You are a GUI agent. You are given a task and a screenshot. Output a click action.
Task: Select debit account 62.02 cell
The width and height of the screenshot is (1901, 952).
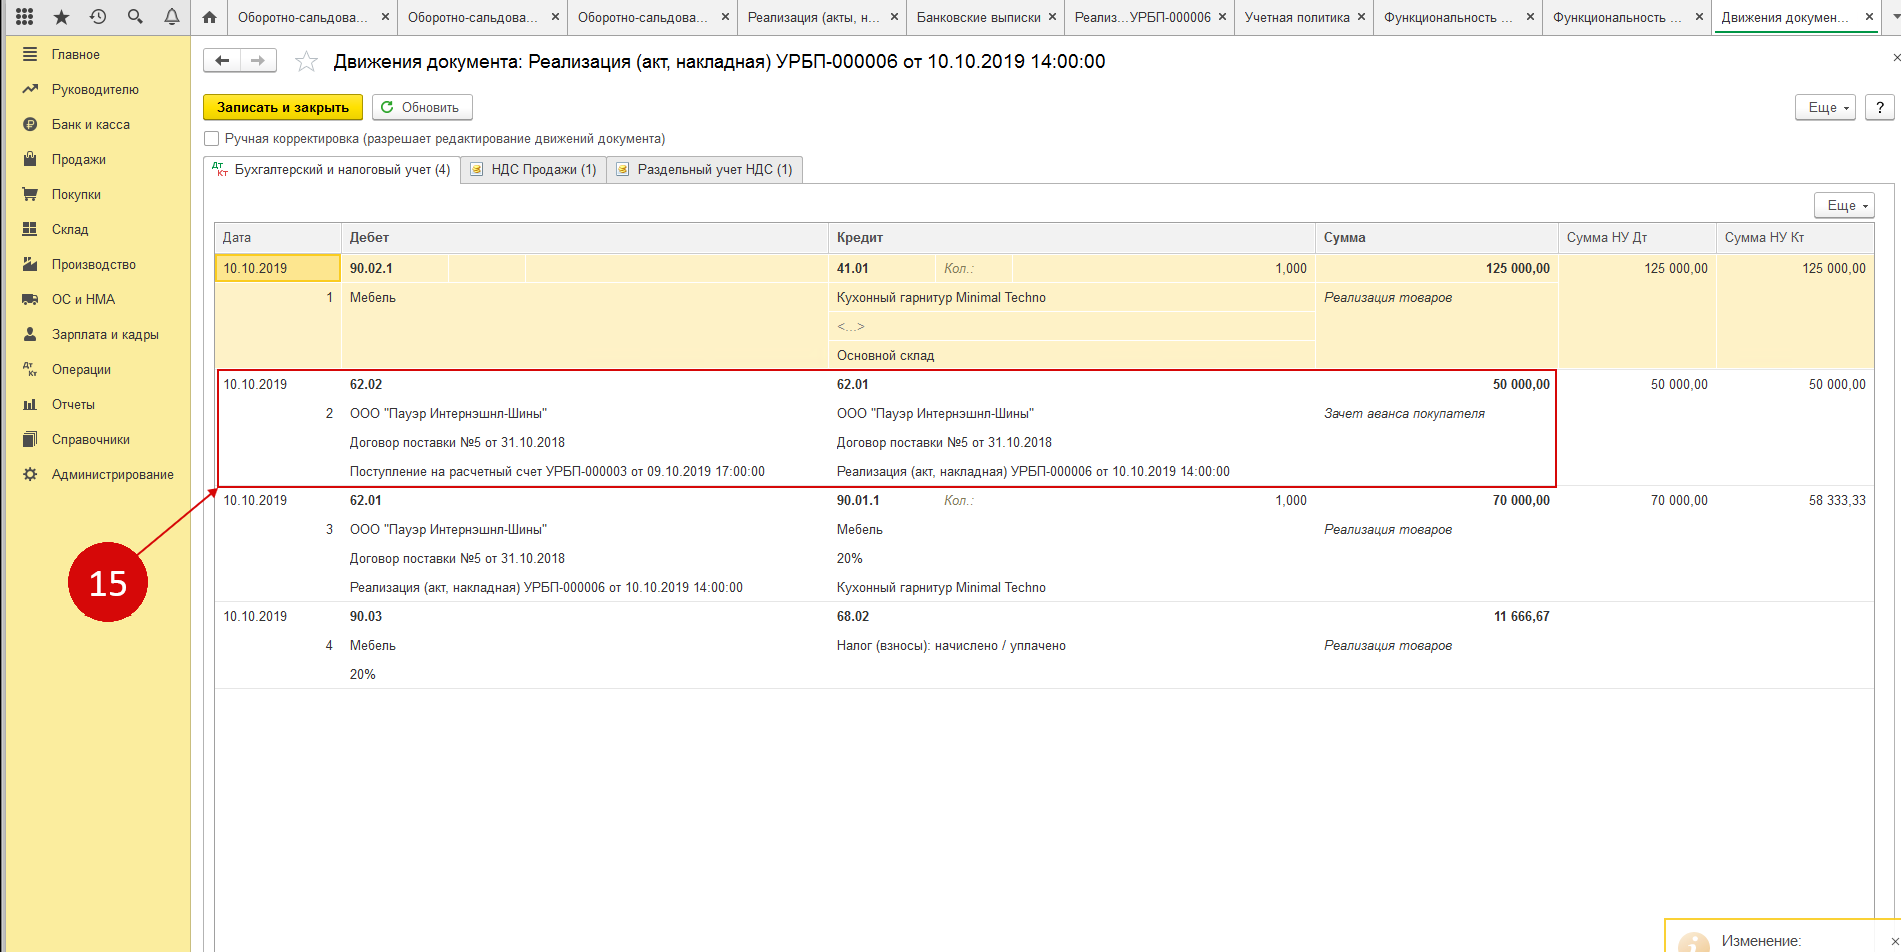[x=366, y=384]
